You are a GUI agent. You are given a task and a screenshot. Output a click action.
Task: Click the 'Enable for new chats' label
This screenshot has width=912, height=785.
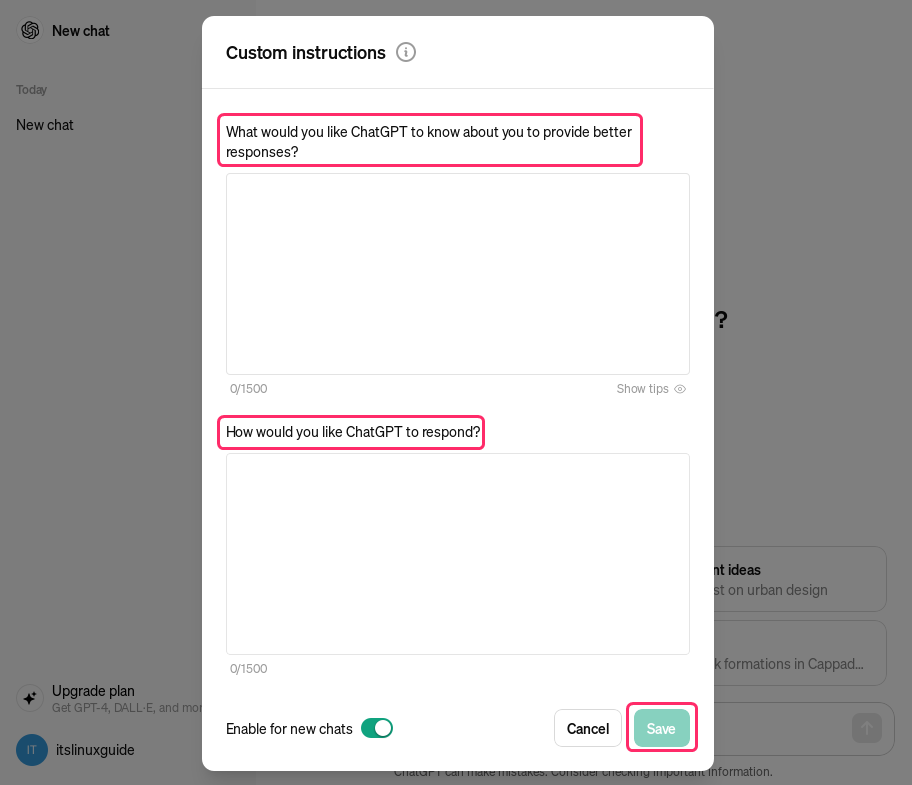point(289,729)
